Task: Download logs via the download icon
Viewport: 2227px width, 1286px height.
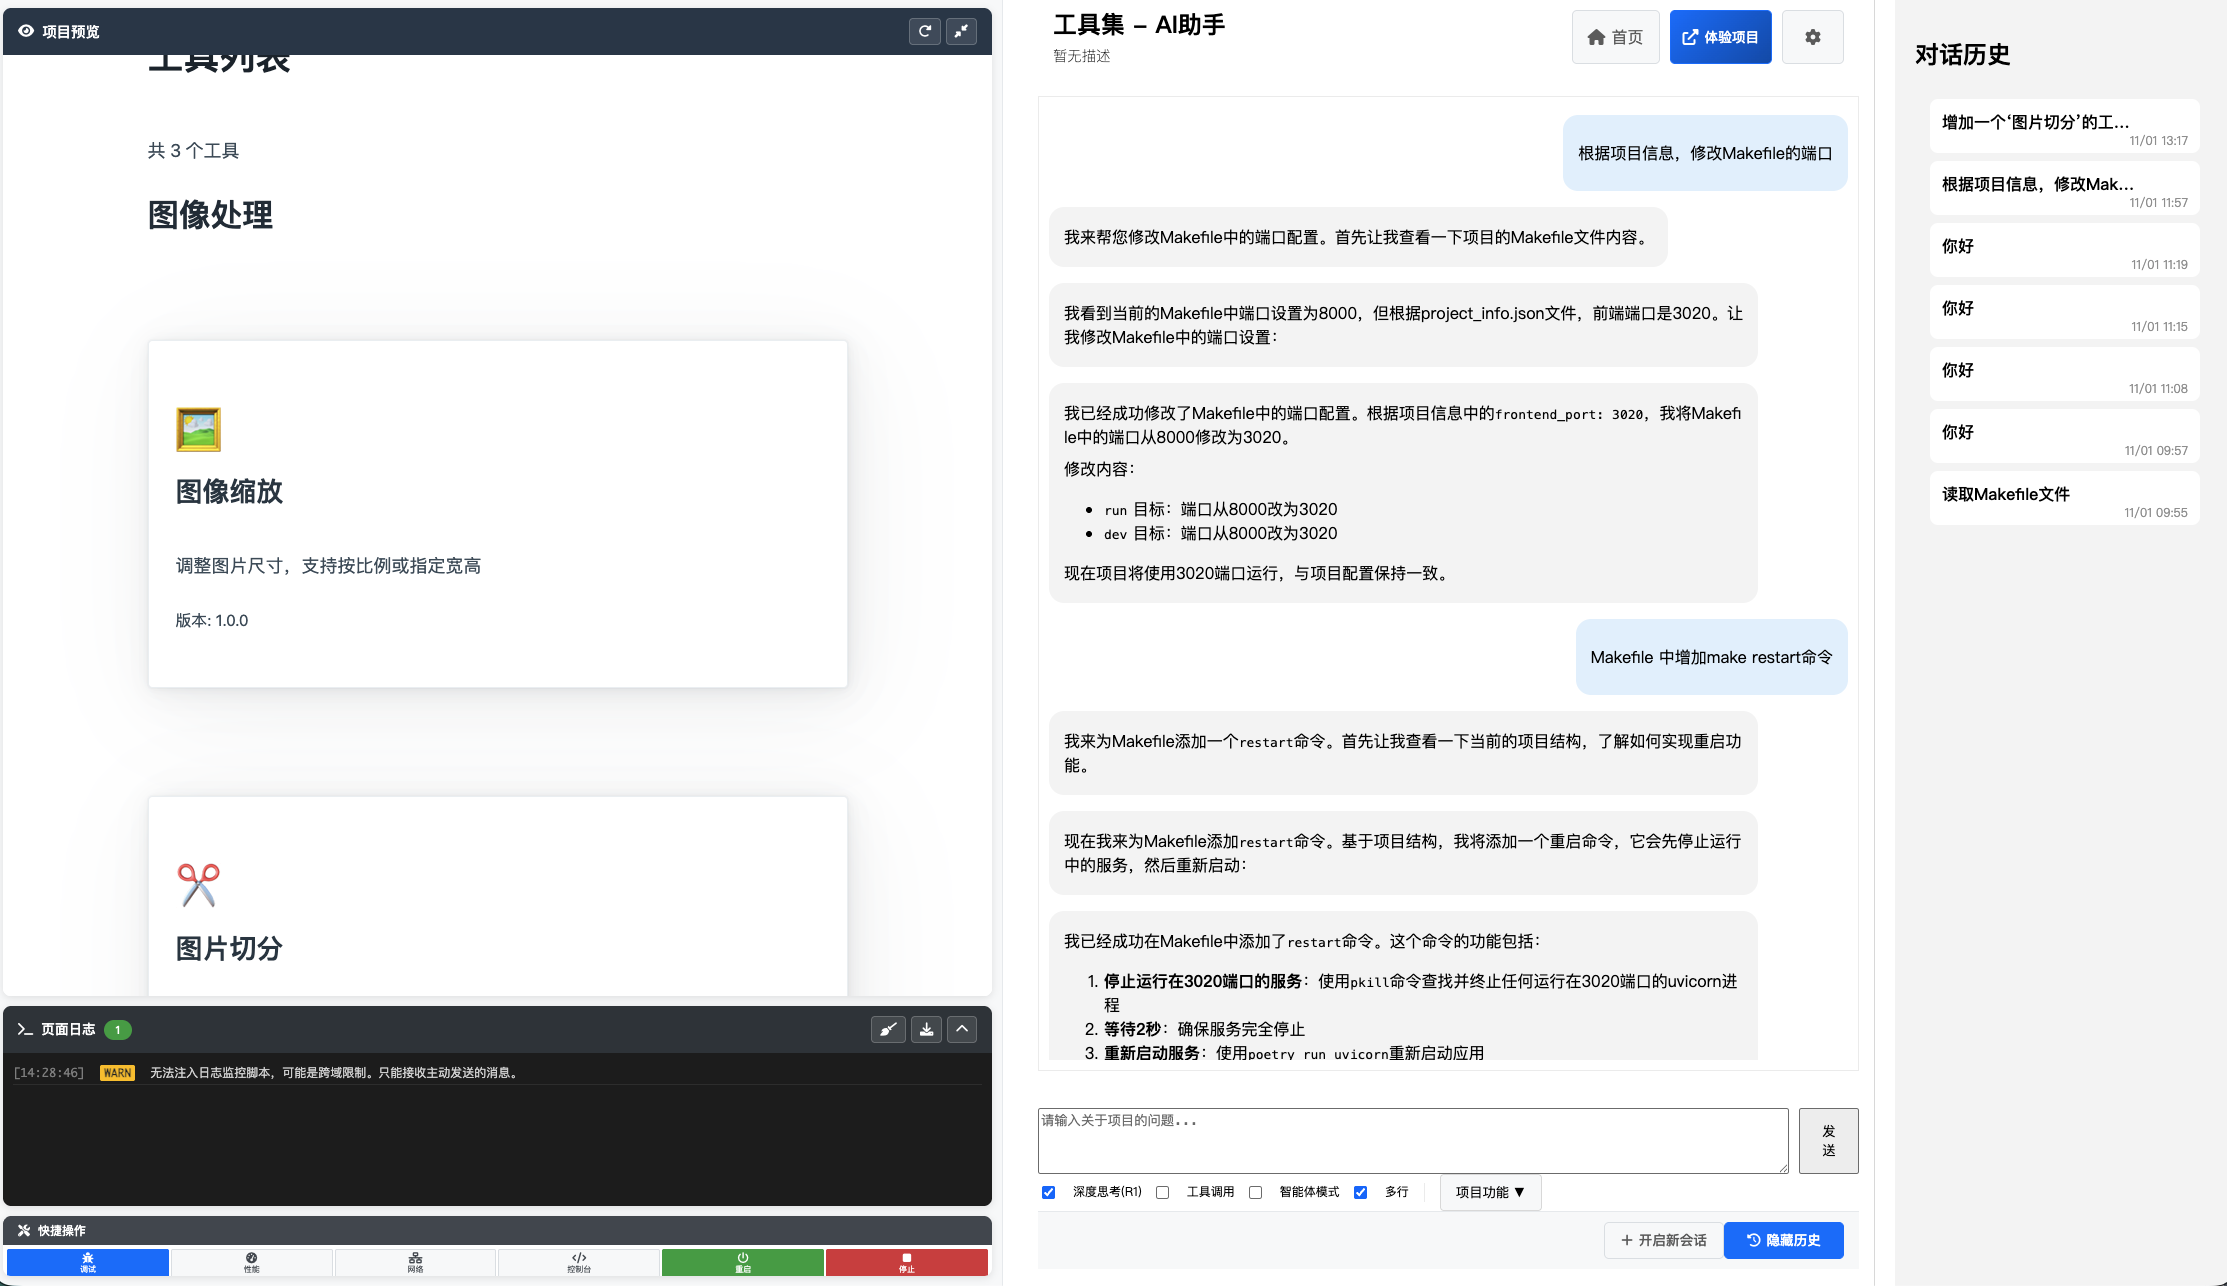Action: tap(925, 1029)
